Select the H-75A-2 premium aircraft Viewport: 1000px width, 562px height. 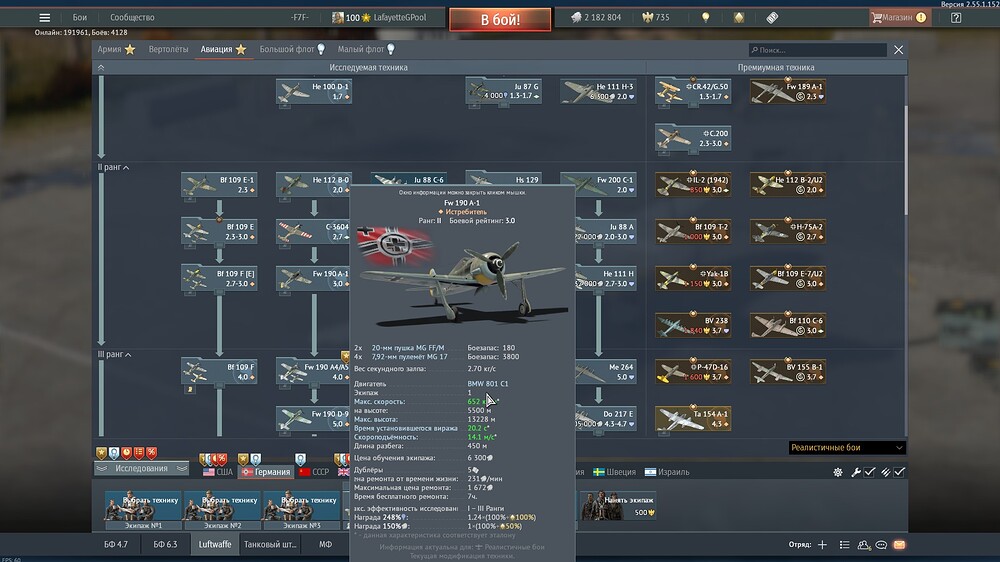point(788,232)
